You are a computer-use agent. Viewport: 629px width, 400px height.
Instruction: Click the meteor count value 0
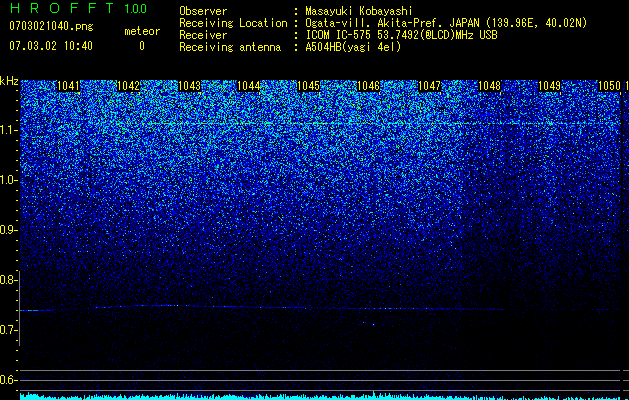pyautogui.click(x=142, y=46)
